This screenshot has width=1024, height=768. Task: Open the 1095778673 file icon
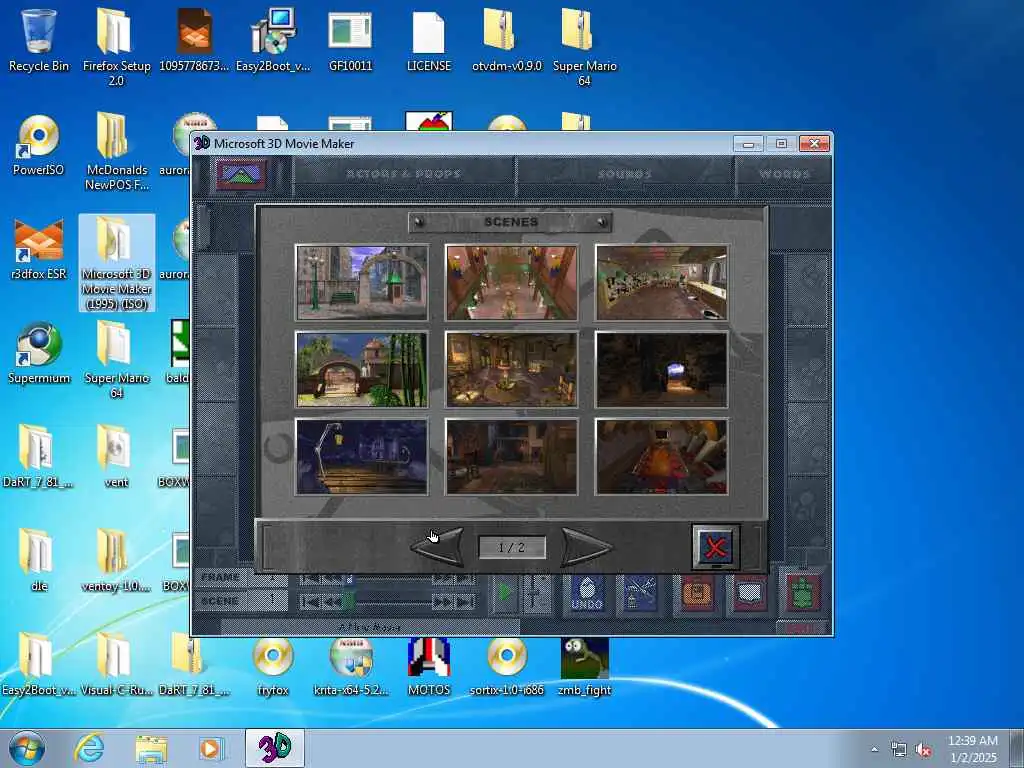point(194,39)
